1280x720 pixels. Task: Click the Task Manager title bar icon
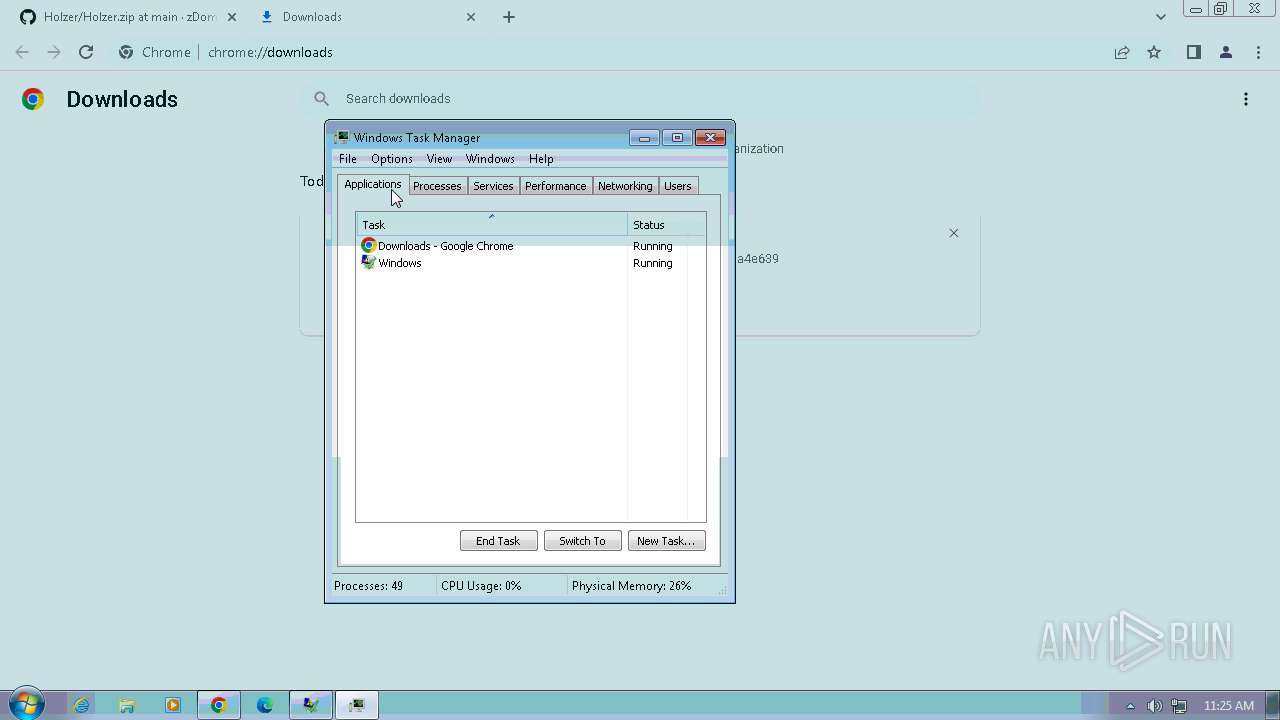point(342,138)
